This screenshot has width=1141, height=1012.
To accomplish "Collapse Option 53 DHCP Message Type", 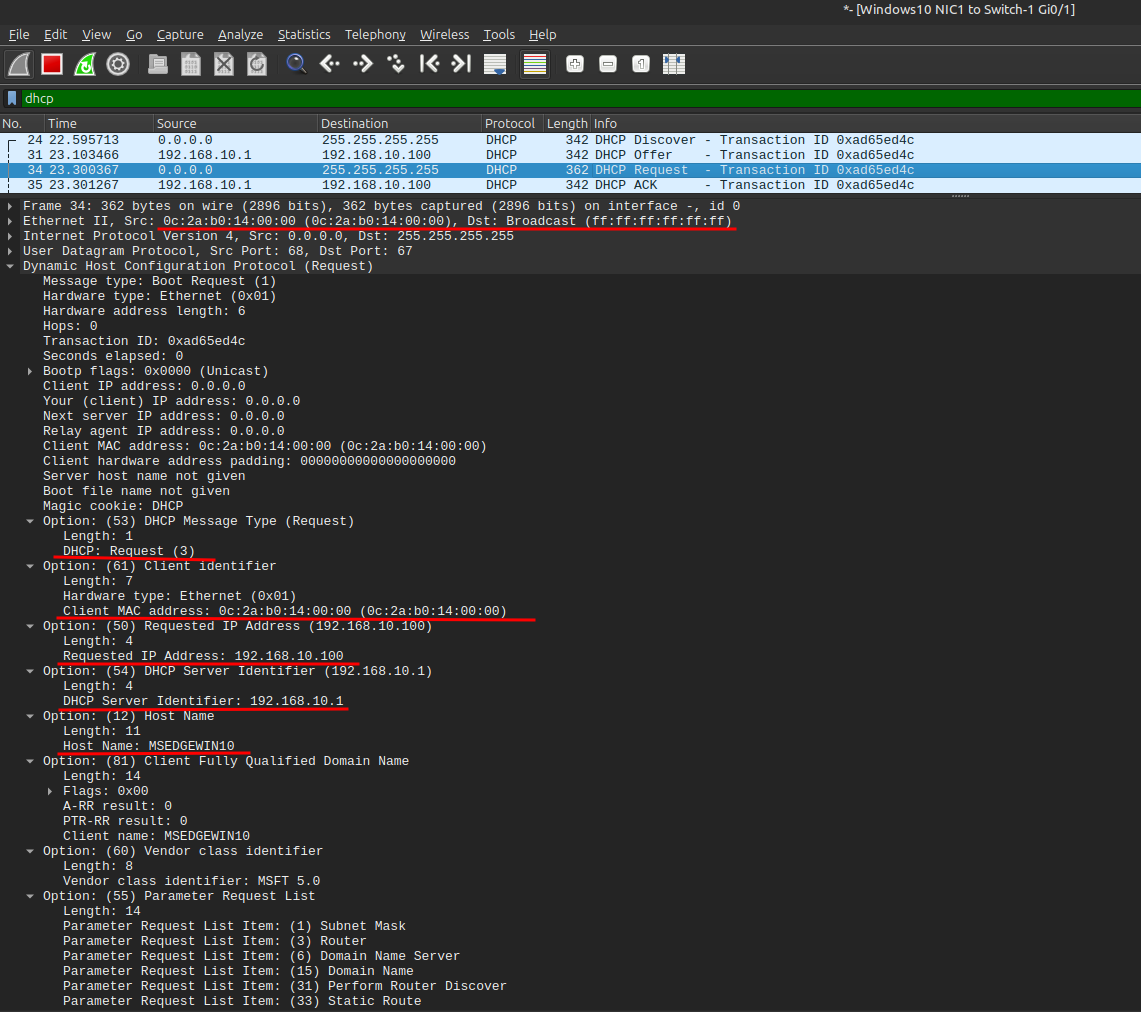I will [31, 521].
